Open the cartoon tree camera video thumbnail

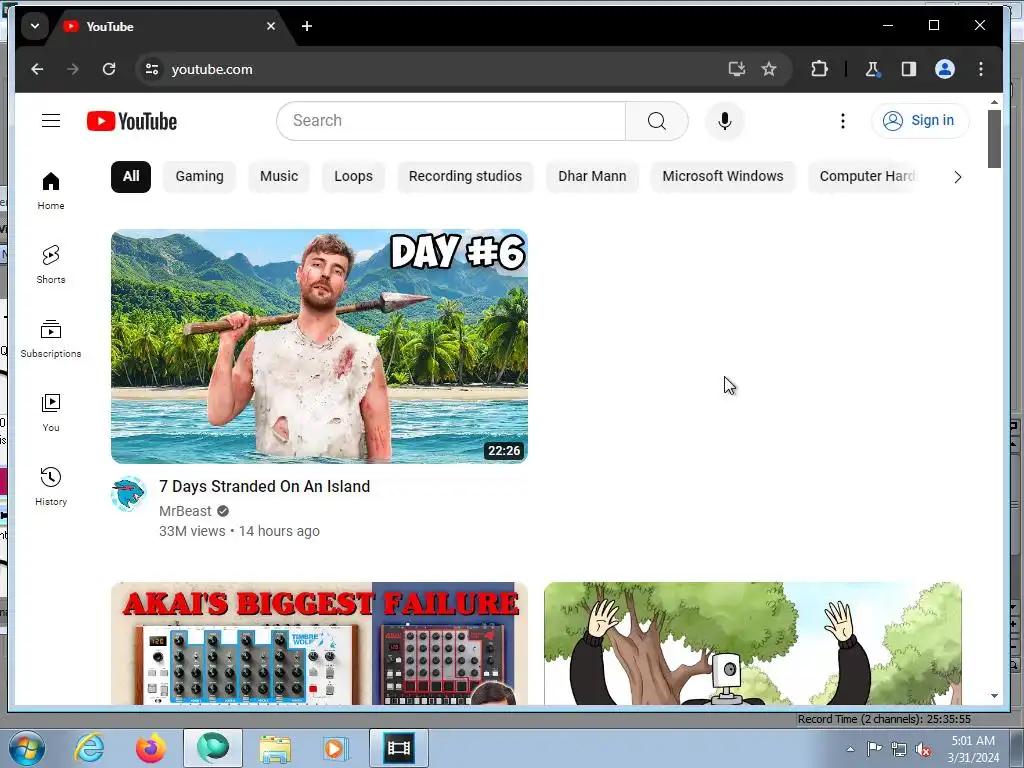(x=752, y=643)
